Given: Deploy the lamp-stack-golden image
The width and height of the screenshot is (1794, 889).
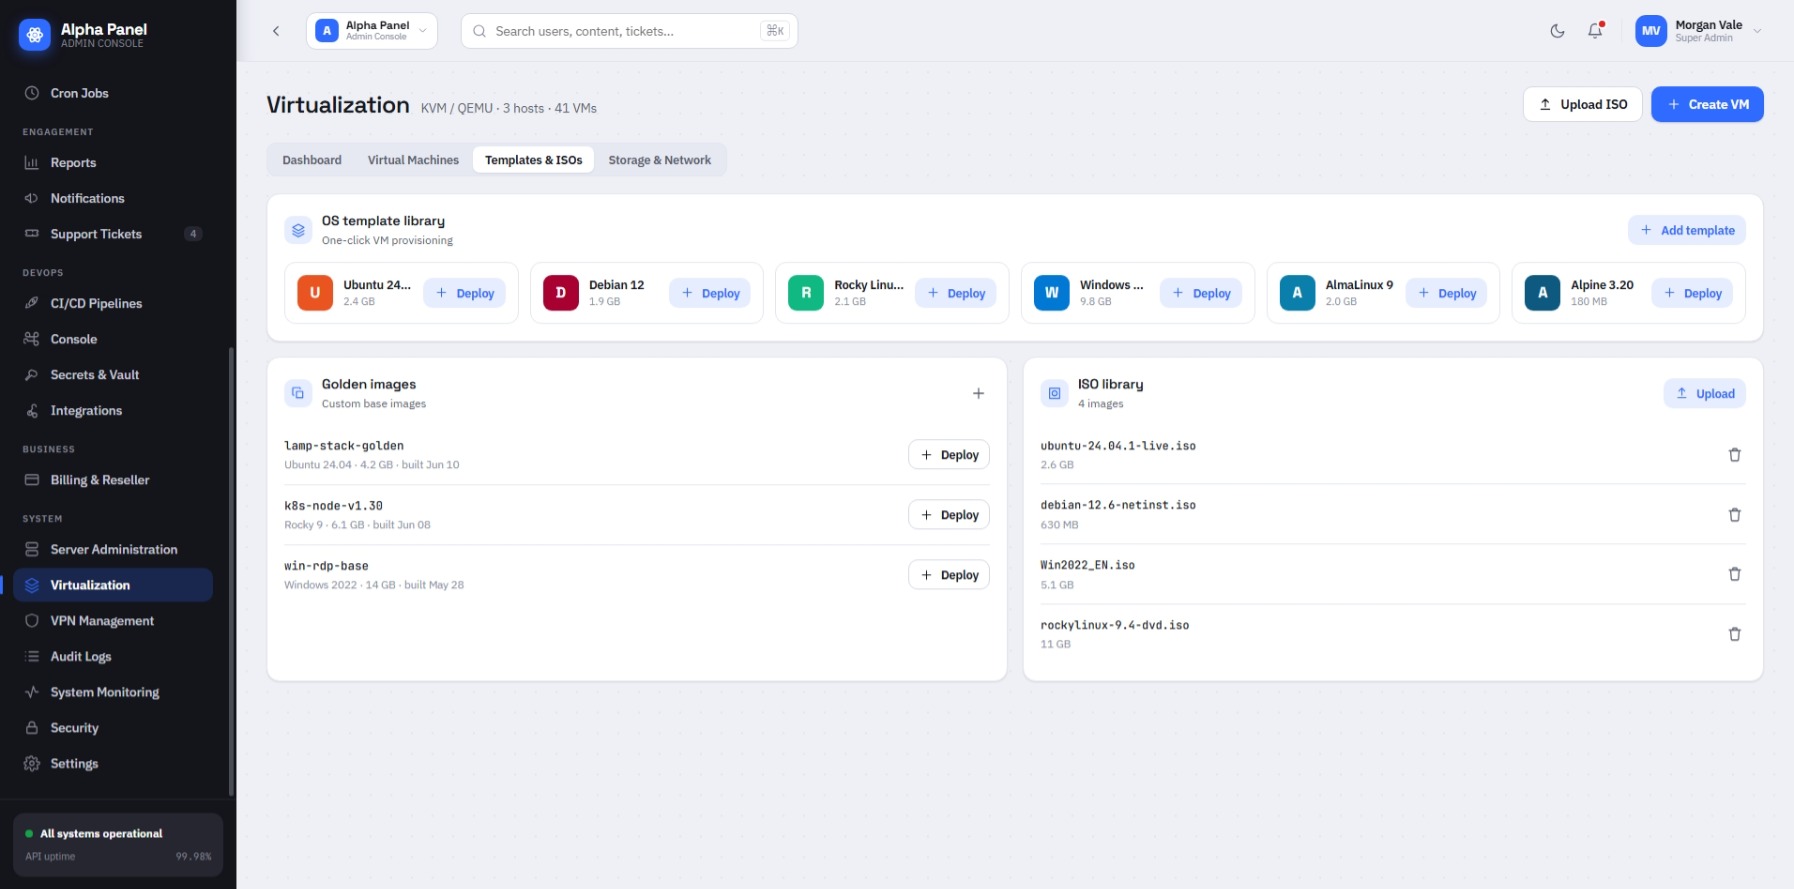Looking at the screenshot, I should (x=949, y=455).
